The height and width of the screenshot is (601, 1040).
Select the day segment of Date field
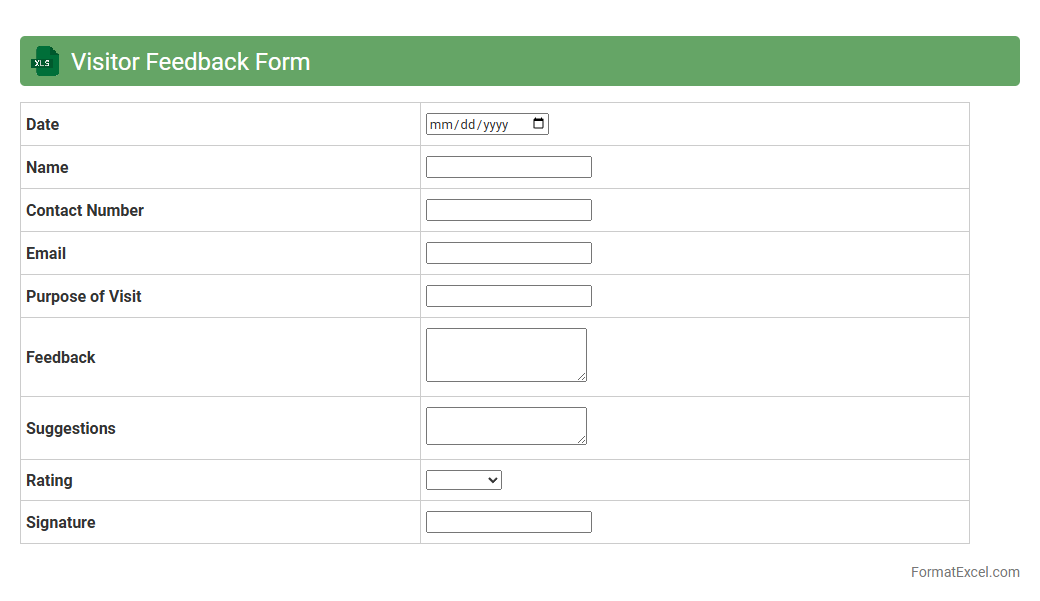[468, 125]
